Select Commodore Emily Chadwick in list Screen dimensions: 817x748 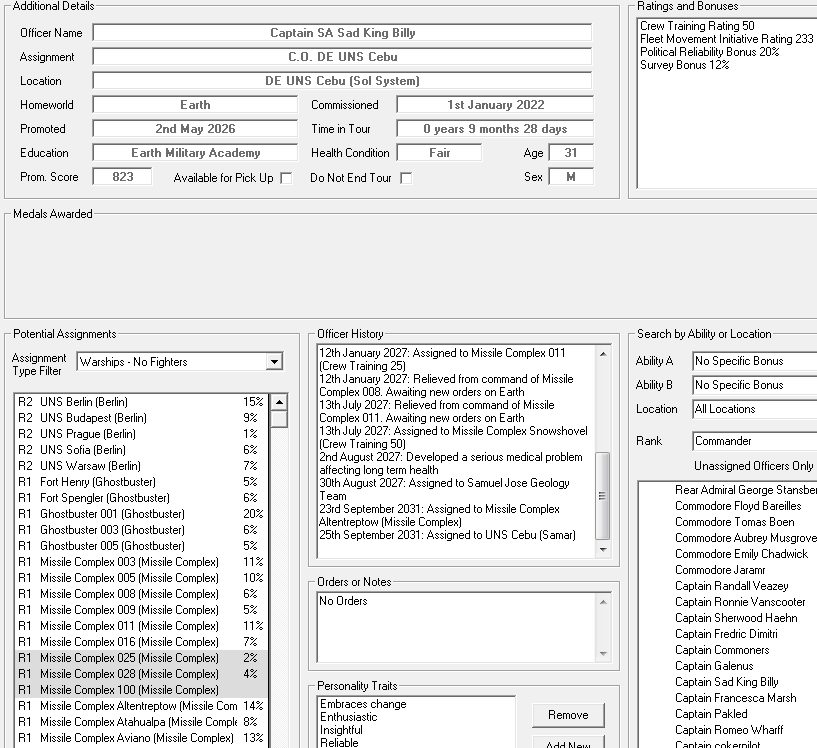pos(741,554)
